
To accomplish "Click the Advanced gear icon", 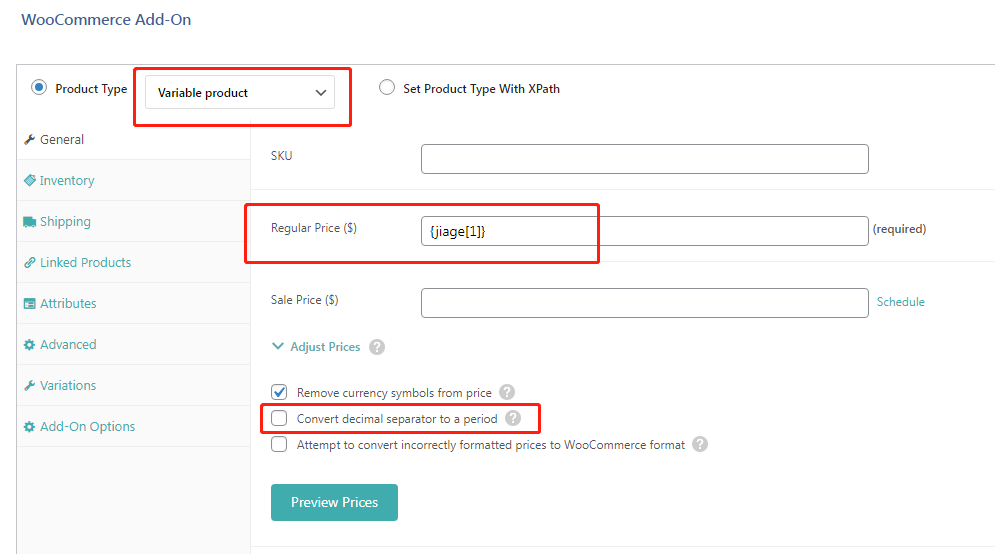I will coord(29,345).
